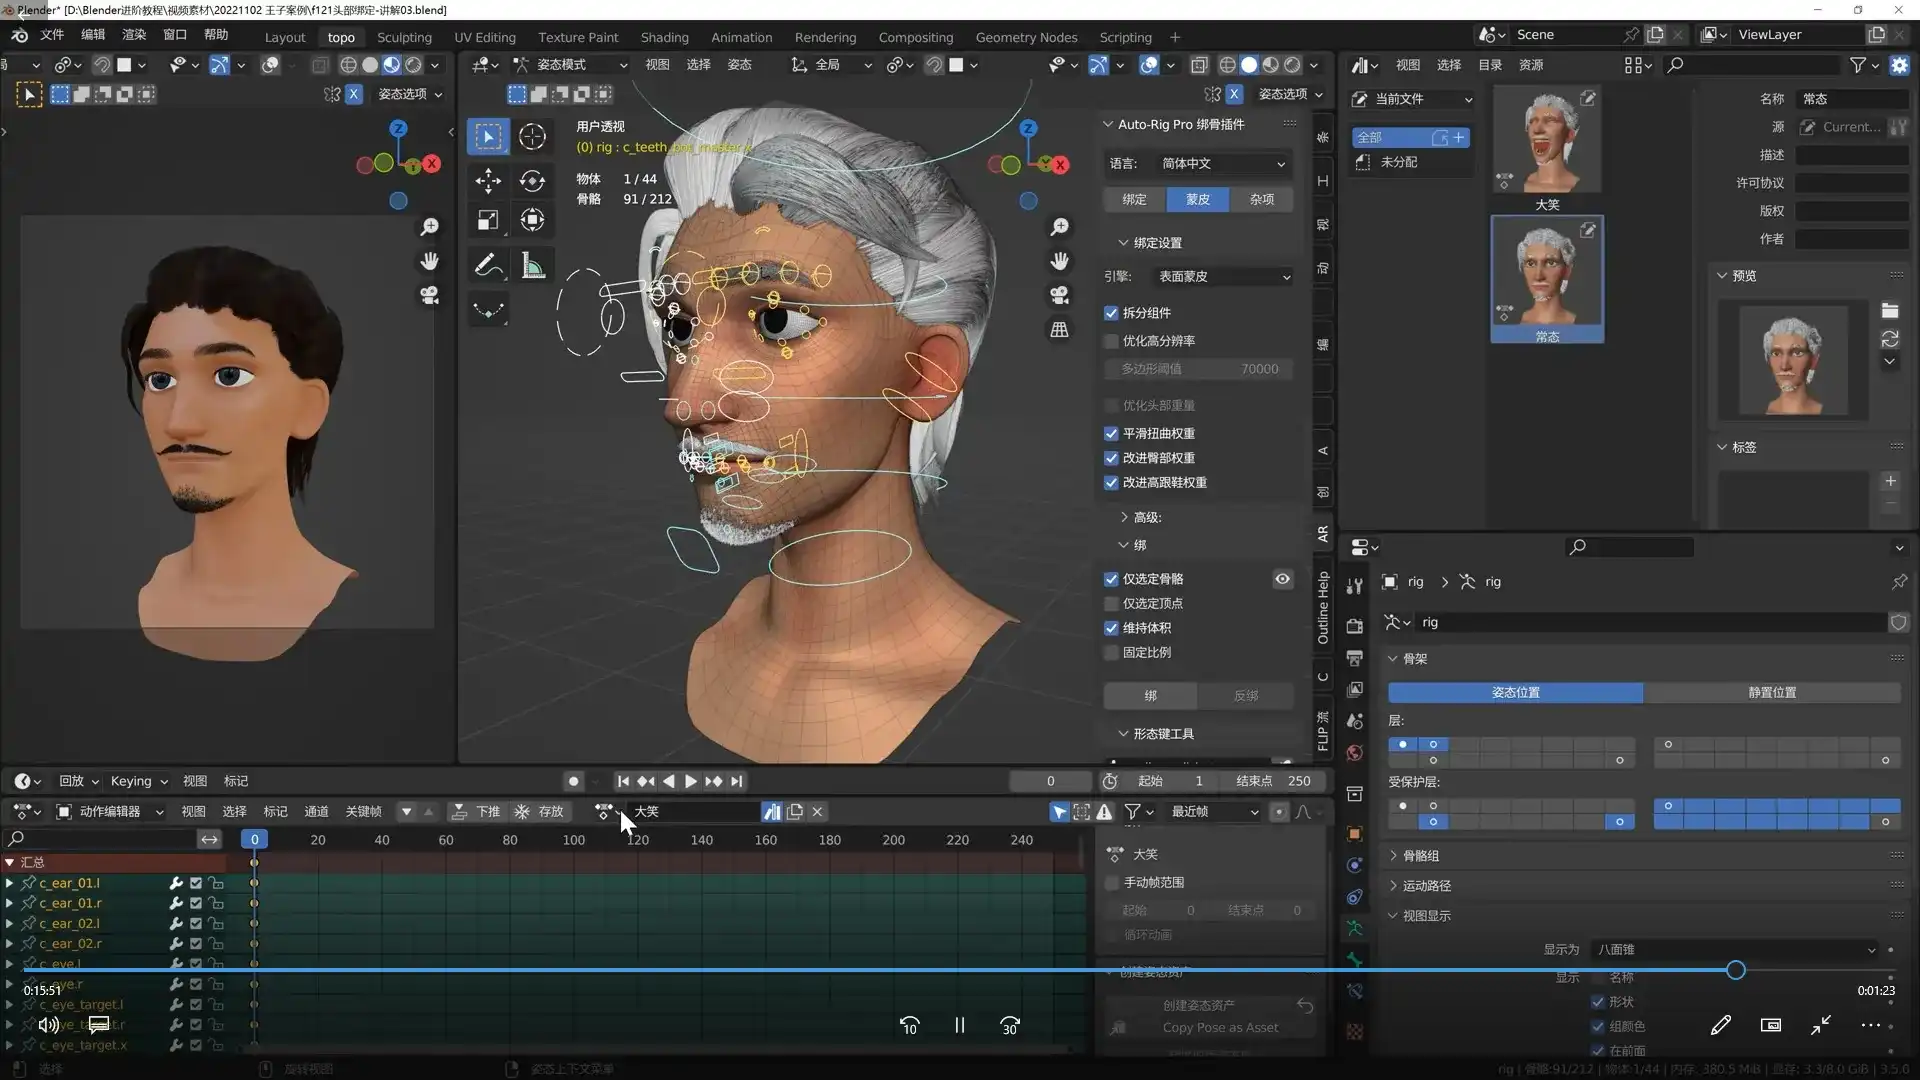Enable the 优化高分辨率 checkbox
The height and width of the screenshot is (1080, 1920).
[x=1111, y=341]
